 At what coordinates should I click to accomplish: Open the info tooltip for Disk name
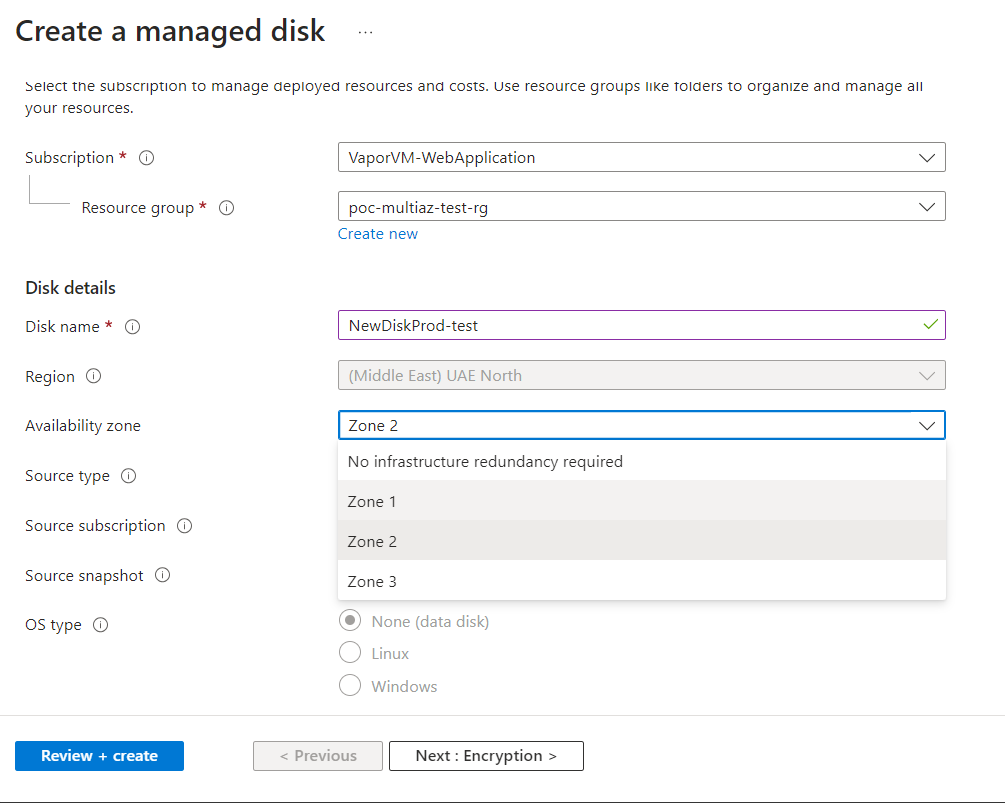pos(132,326)
